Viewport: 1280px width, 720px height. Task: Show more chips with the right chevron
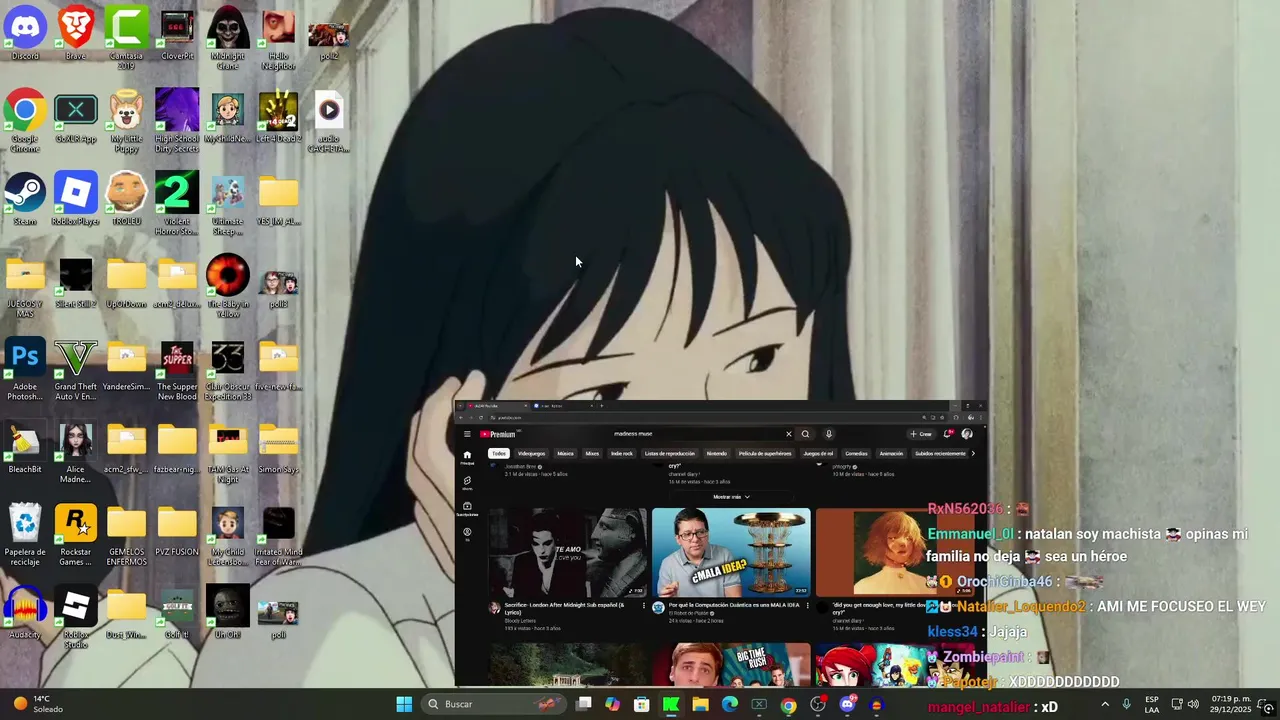click(973, 453)
